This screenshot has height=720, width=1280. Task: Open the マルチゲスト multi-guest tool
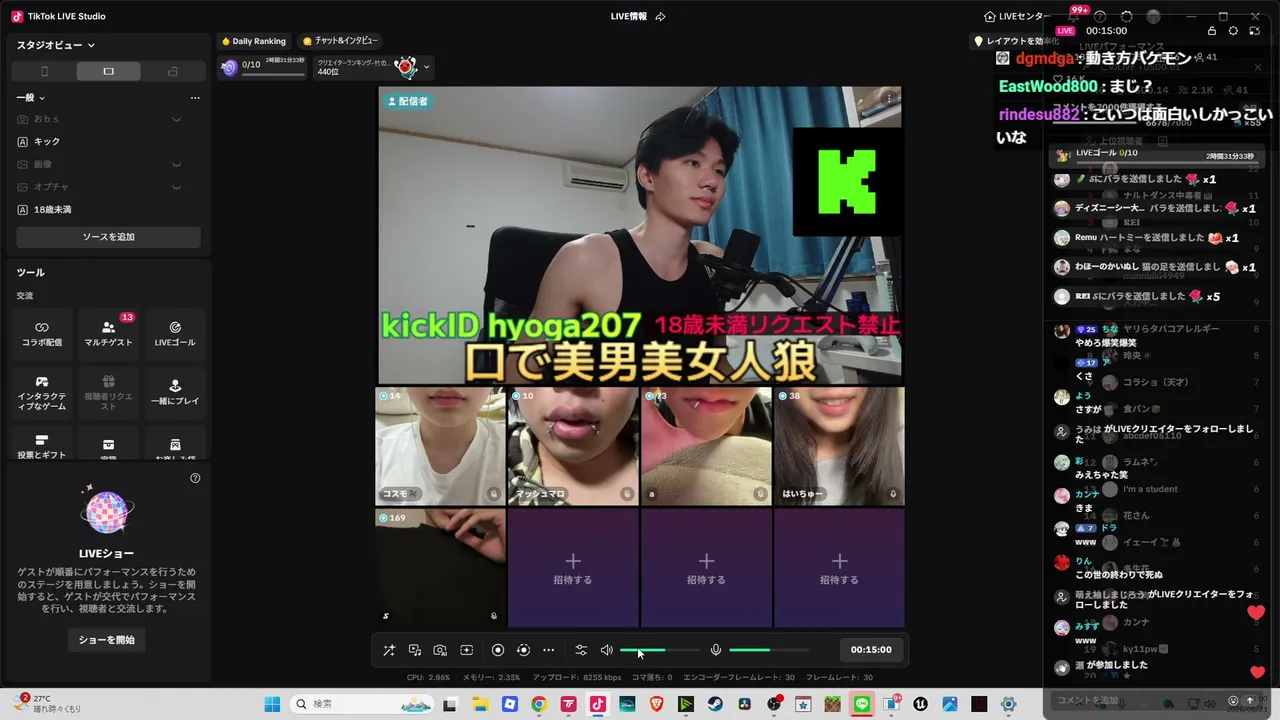click(x=108, y=334)
